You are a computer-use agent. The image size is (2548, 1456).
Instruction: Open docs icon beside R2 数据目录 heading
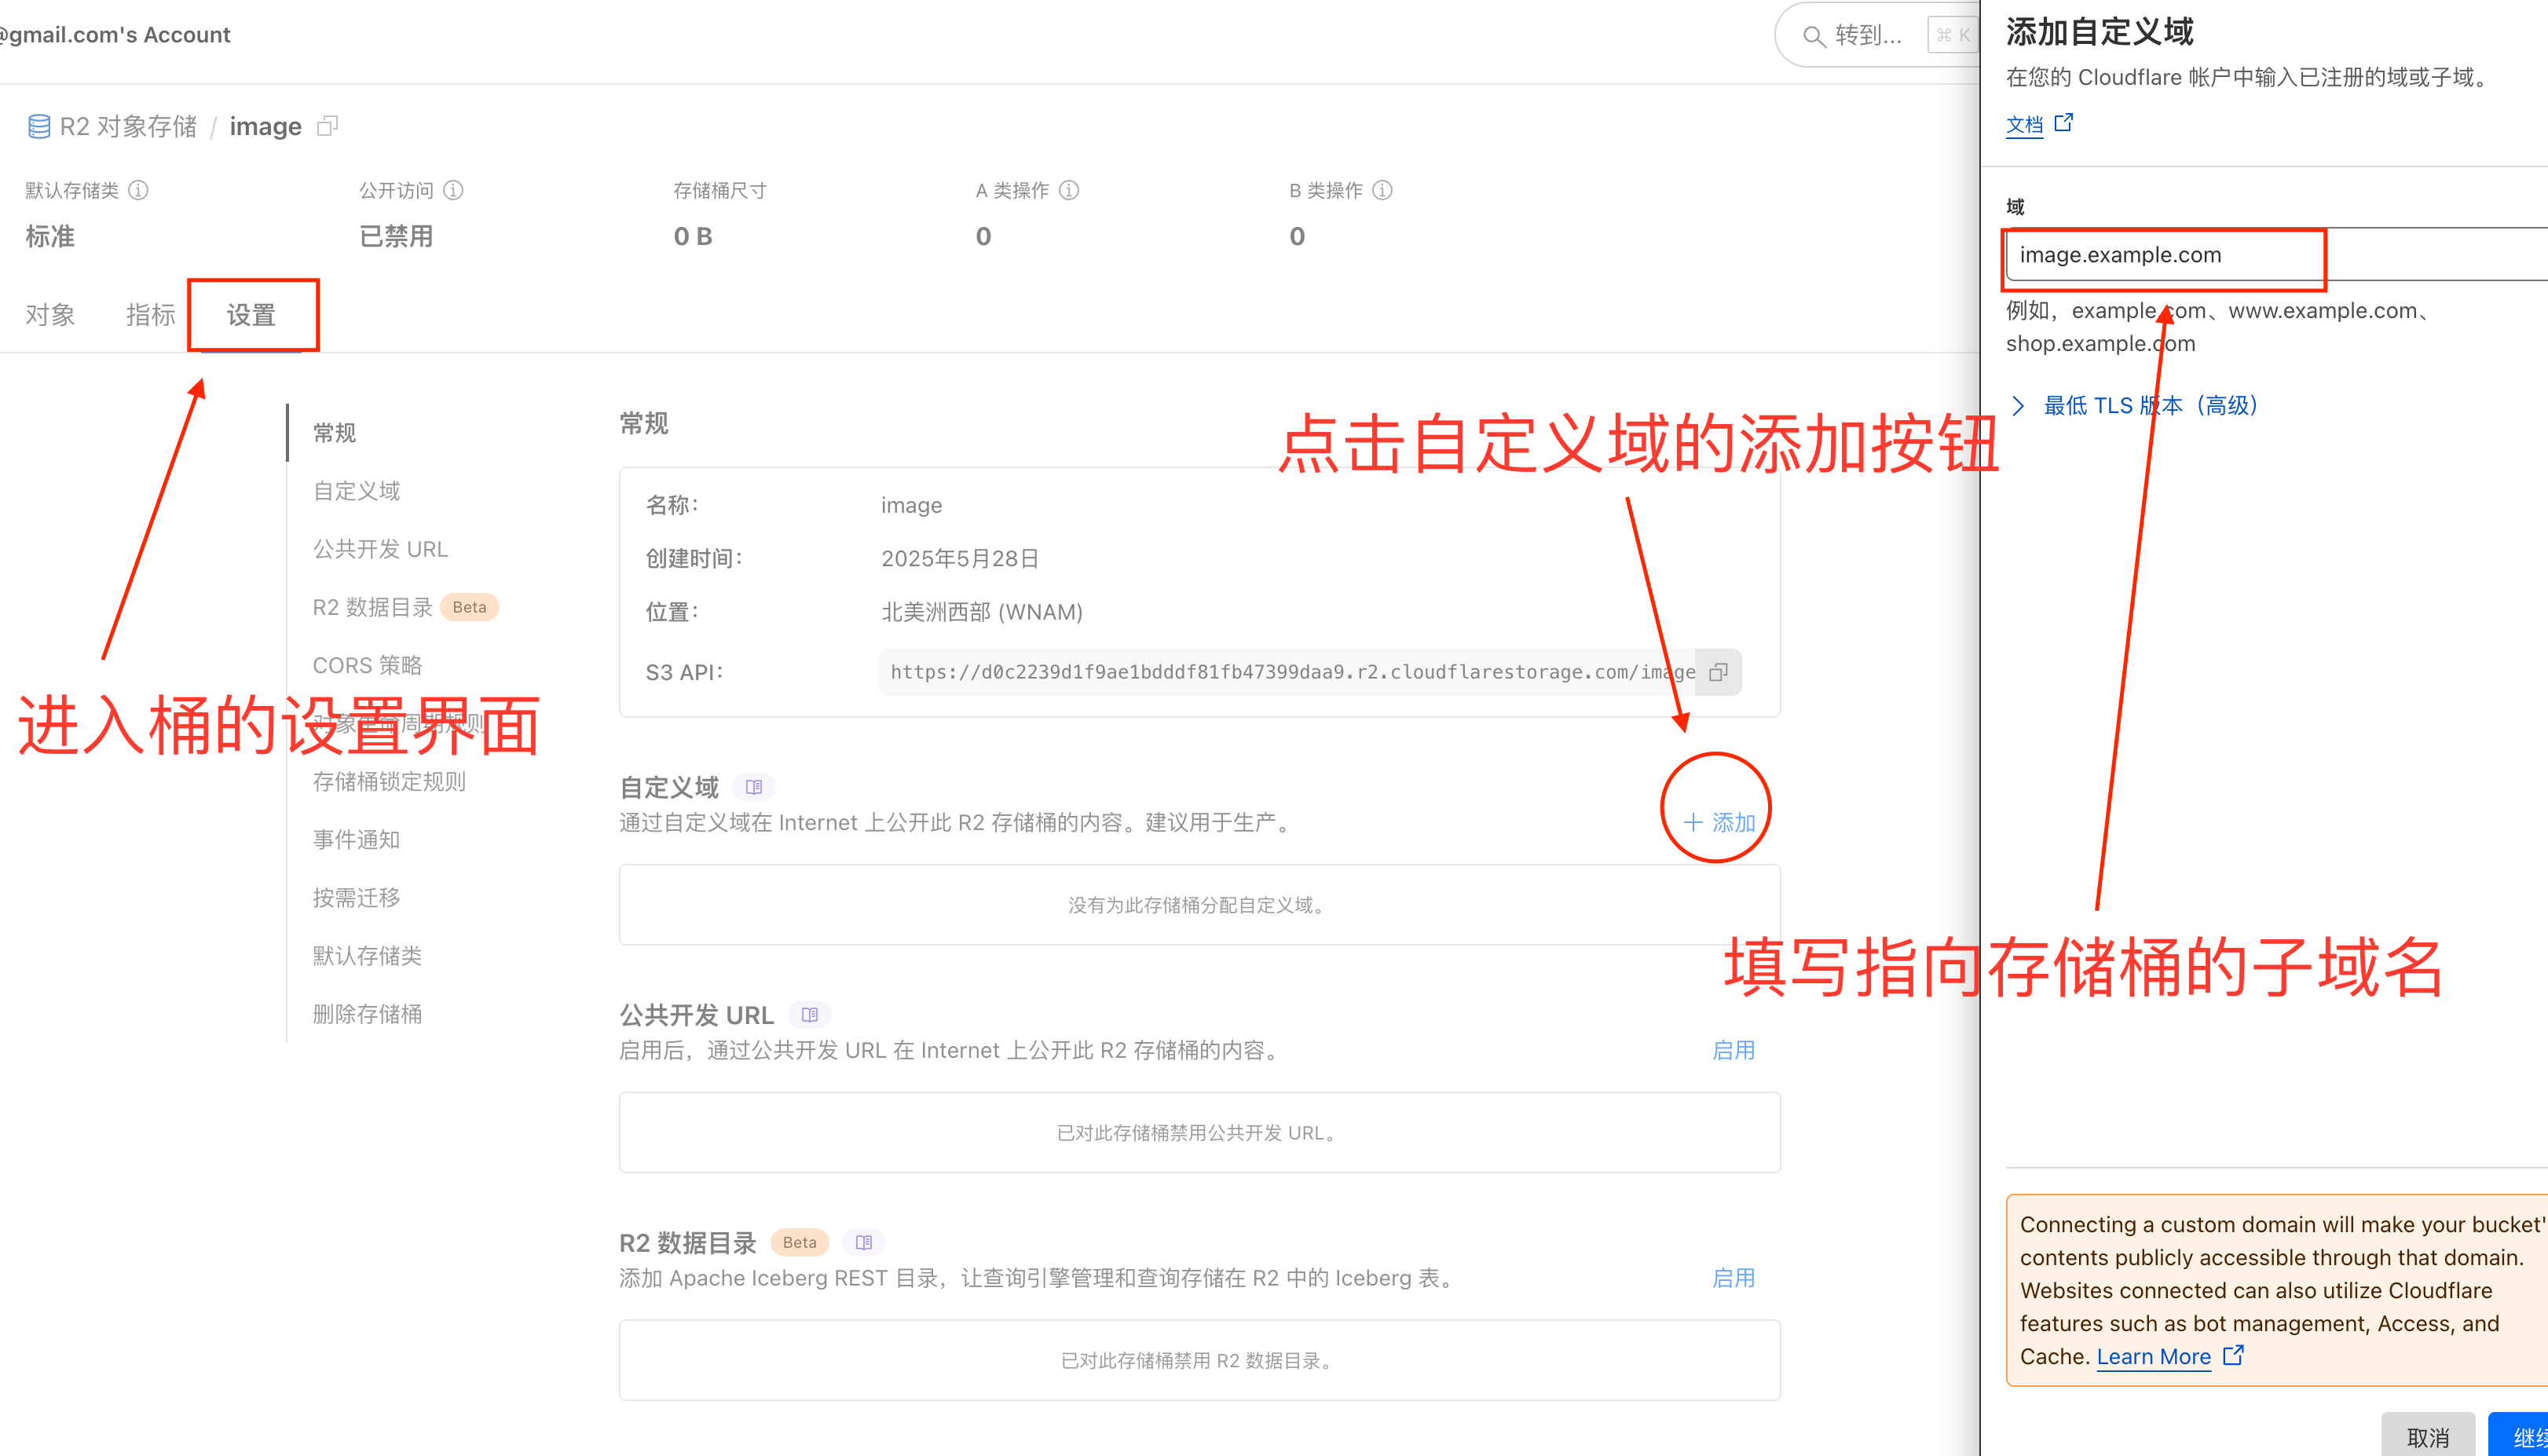coord(864,1242)
